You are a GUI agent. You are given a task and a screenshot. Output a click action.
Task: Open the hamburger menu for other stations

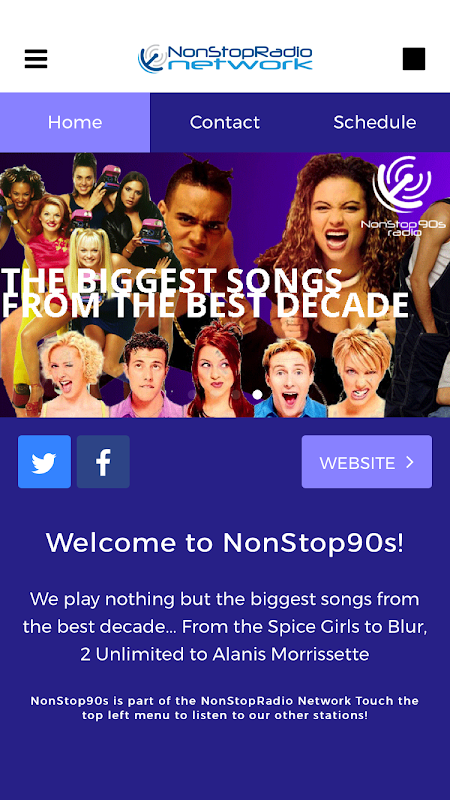[36, 59]
